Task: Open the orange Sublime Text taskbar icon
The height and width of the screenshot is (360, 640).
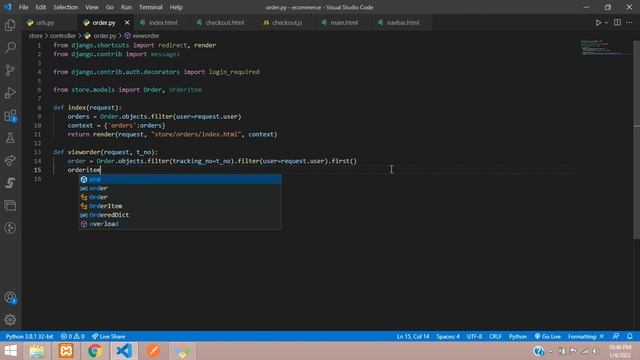Action: point(153,351)
